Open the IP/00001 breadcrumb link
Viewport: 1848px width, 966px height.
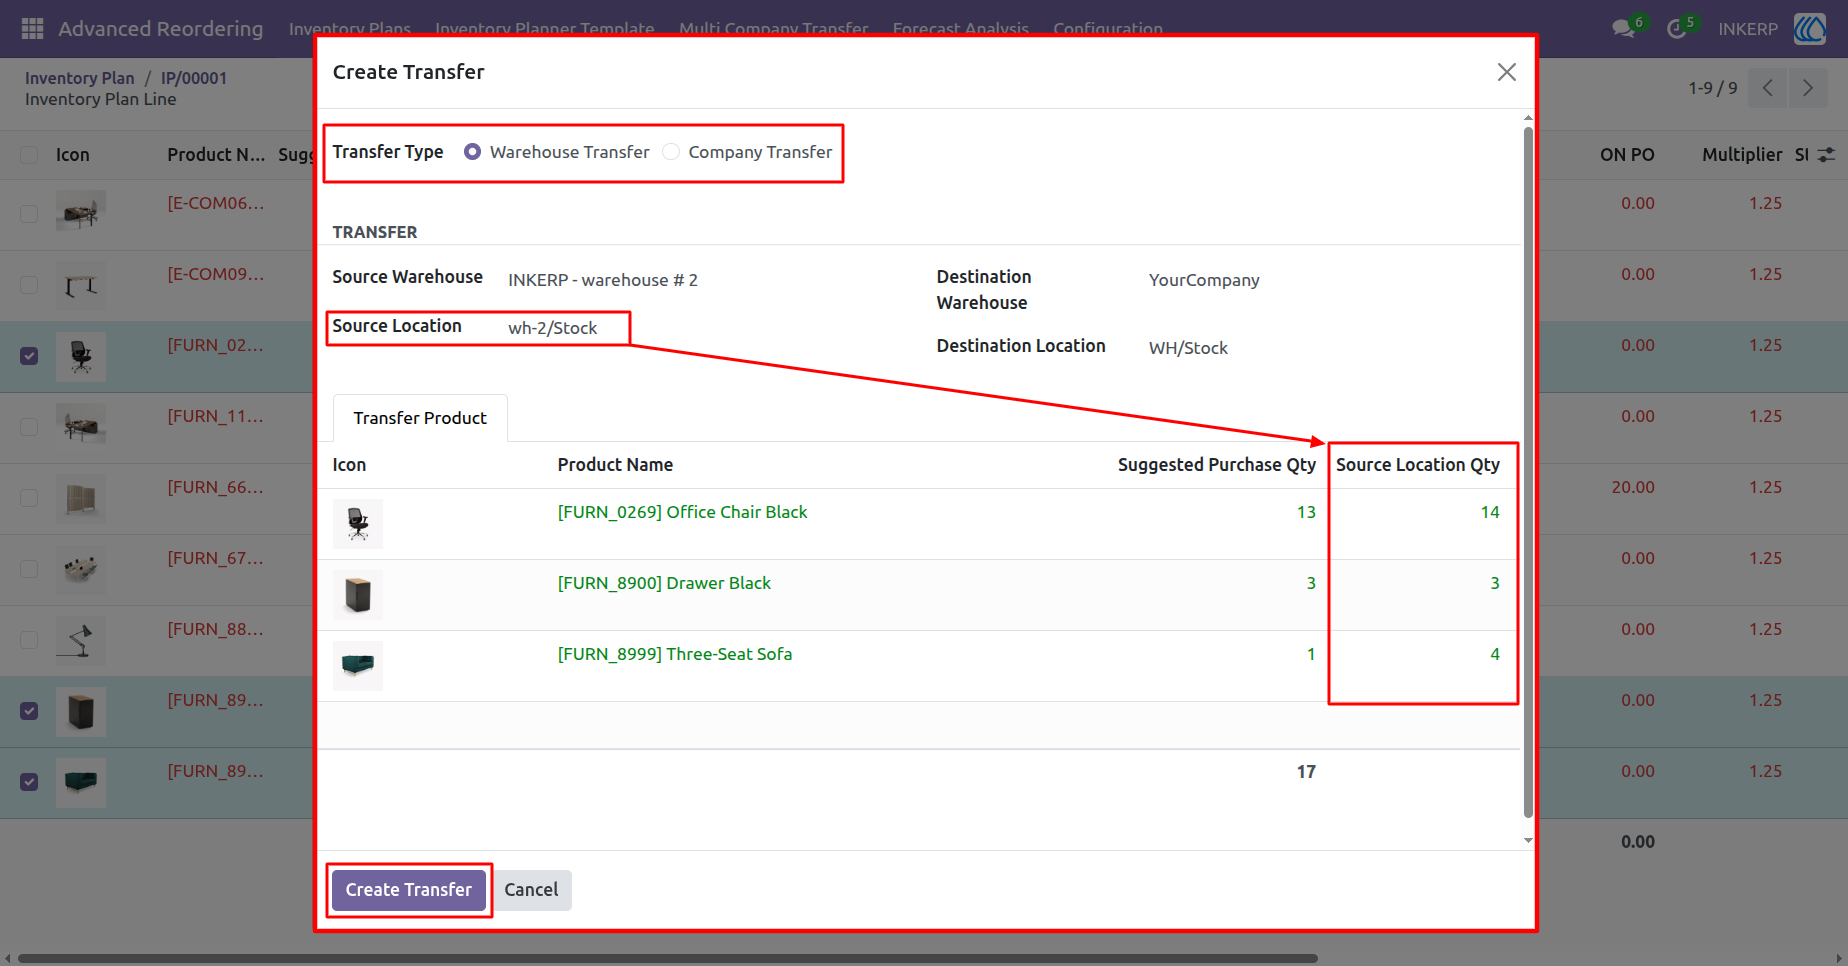click(x=194, y=78)
